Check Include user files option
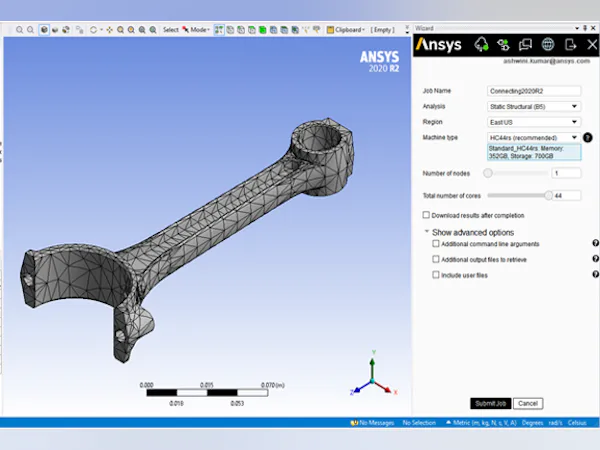600x450 pixels. [435, 275]
